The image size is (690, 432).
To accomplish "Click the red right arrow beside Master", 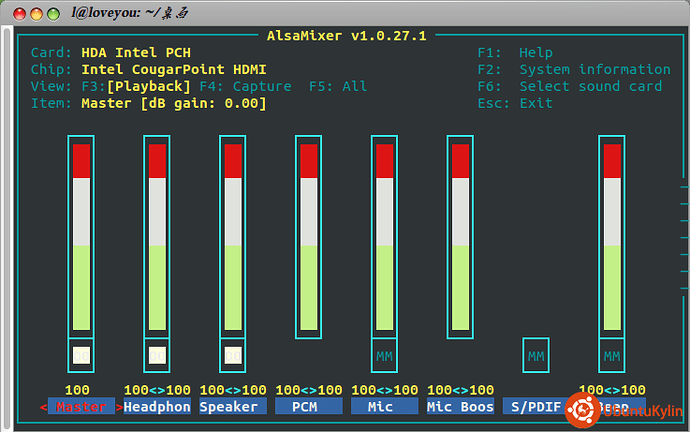I will coord(119,407).
